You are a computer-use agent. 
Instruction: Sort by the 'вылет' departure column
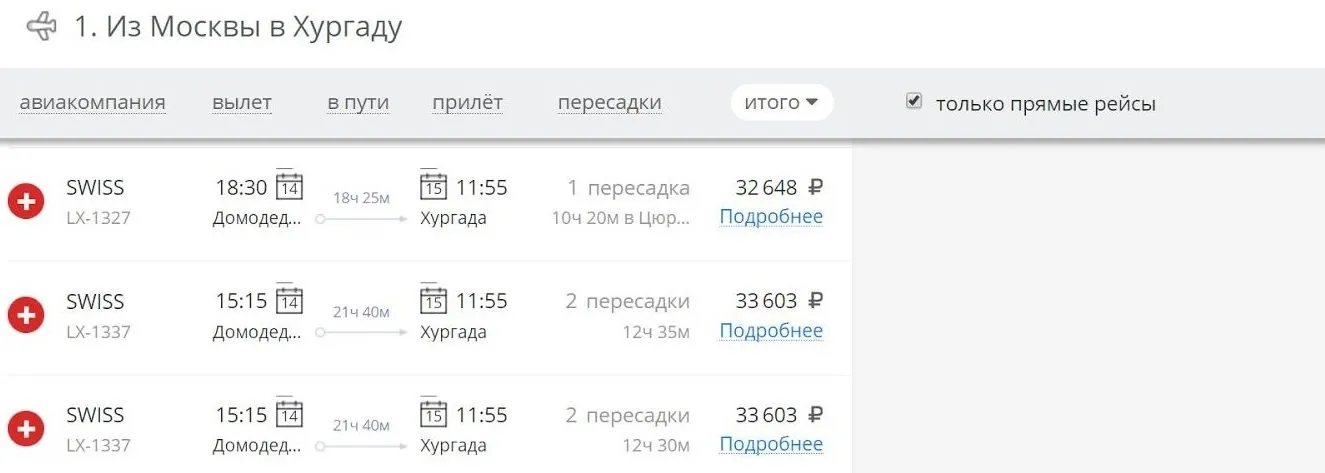(242, 102)
